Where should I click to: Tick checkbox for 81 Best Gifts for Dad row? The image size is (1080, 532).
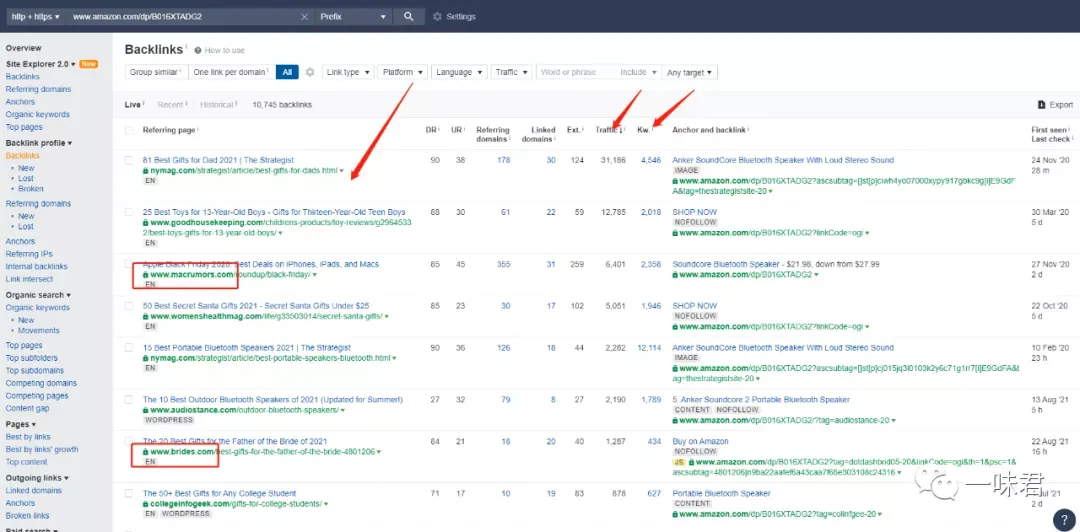[x=129, y=160]
